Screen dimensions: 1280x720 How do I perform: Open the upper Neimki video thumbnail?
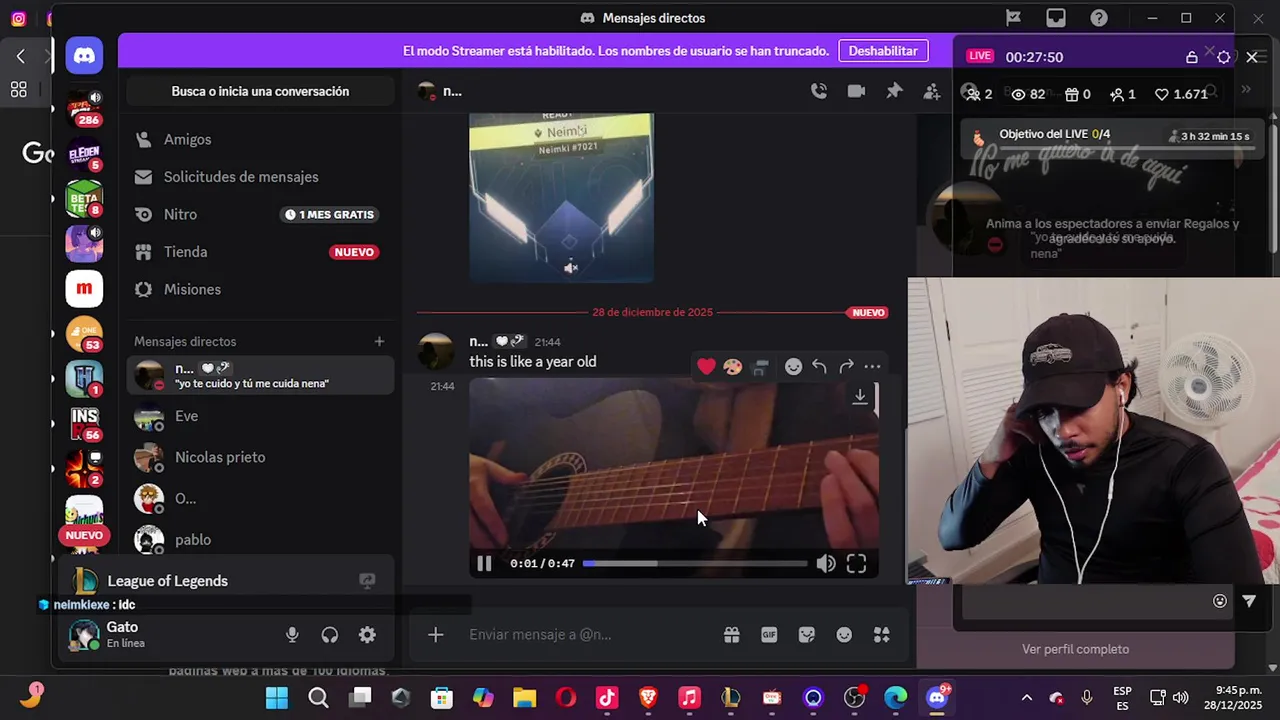(x=561, y=197)
